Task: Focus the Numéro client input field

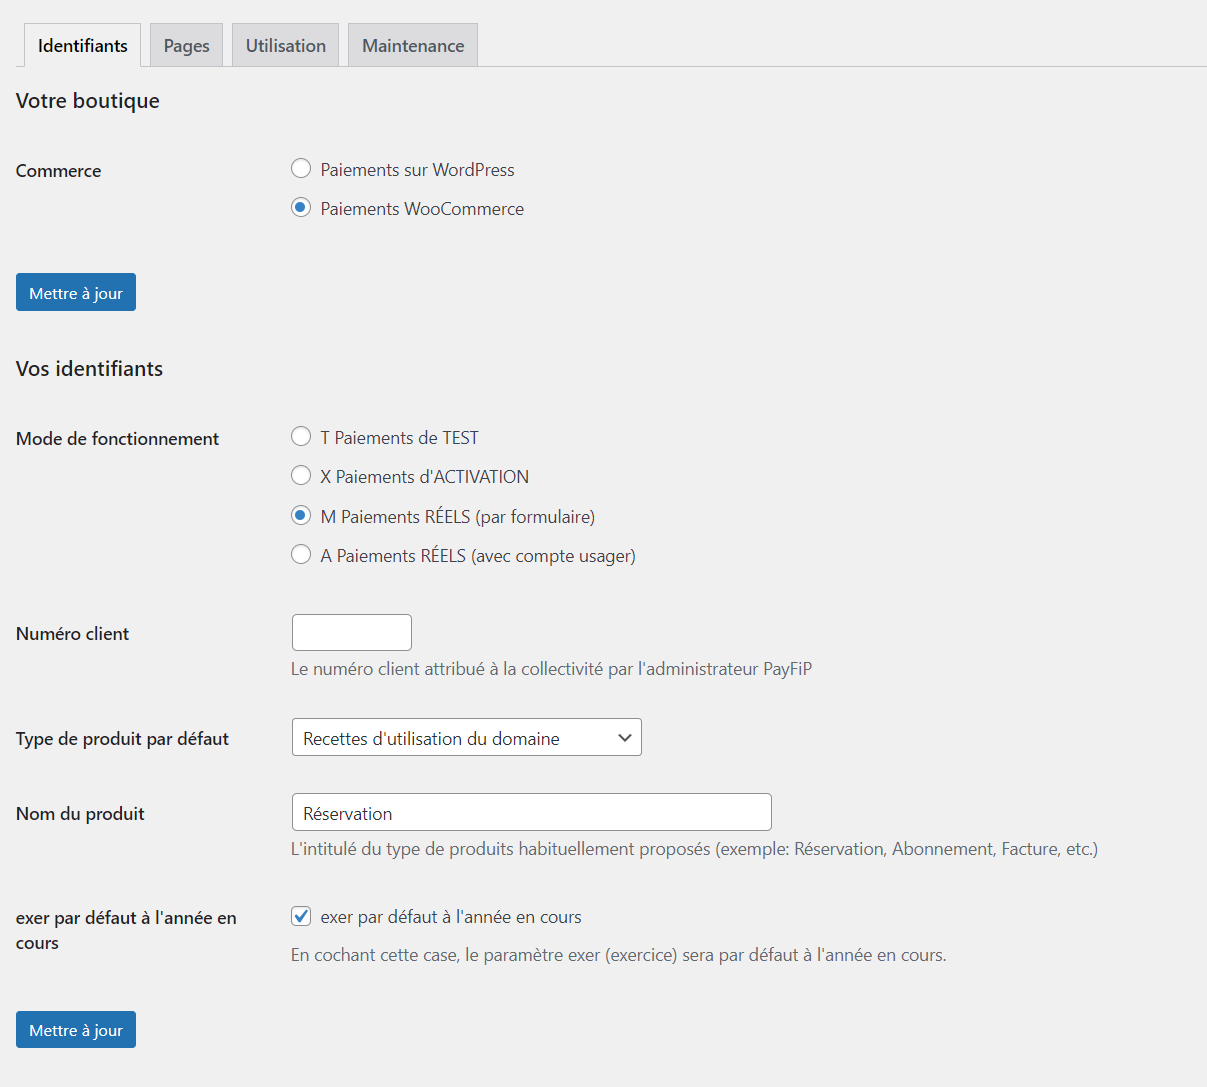Action: pos(351,633)
